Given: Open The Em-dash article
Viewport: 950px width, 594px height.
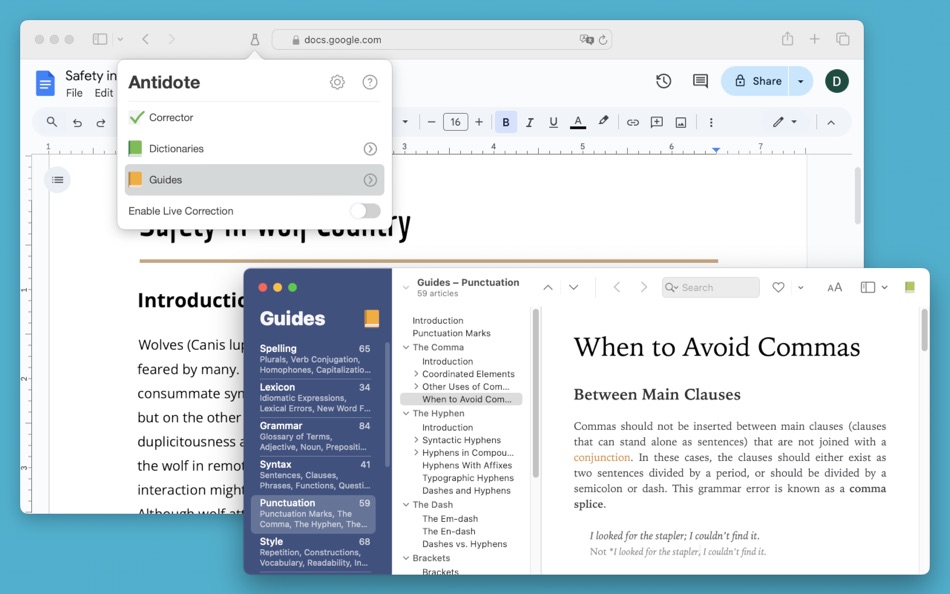Looking at the screenshot, I should [450, 519].
